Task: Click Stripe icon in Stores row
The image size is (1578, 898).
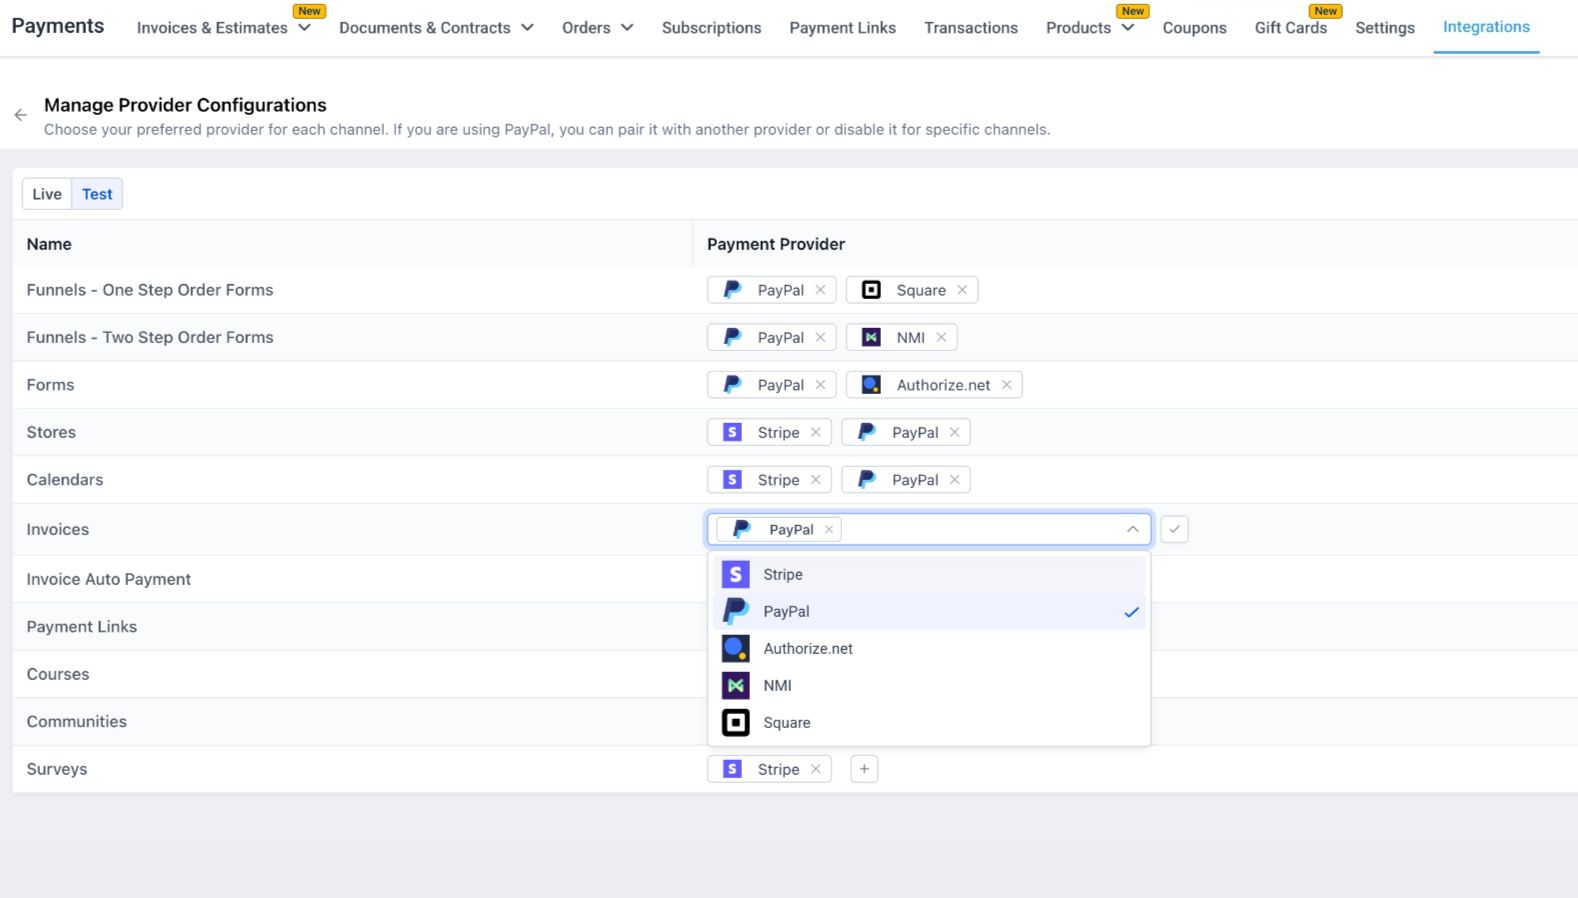Action: (732, 432)
